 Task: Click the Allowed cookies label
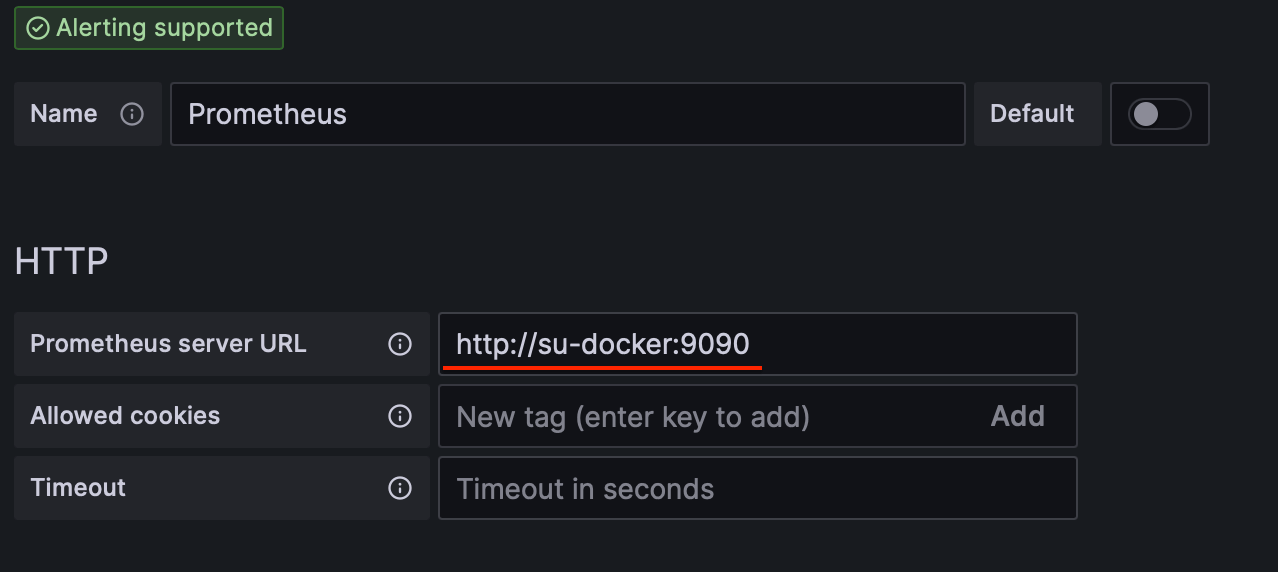point(125,416)
